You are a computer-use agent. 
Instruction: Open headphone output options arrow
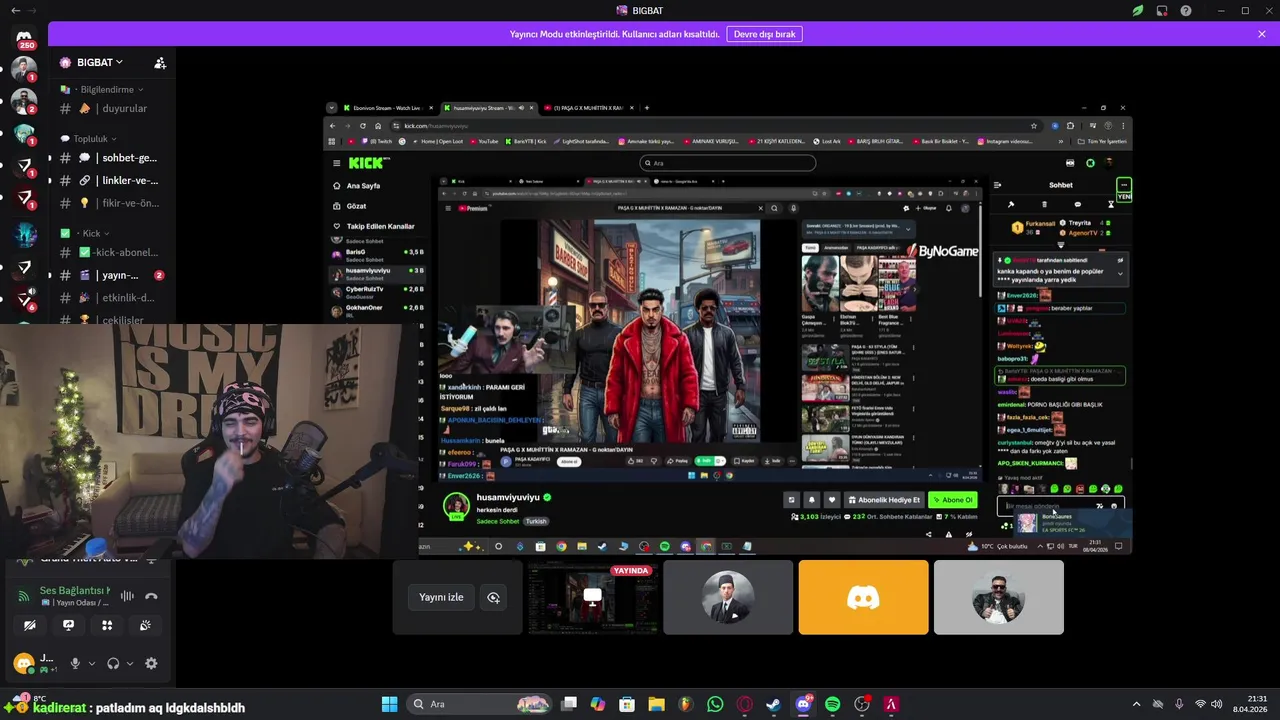(130, 663)
